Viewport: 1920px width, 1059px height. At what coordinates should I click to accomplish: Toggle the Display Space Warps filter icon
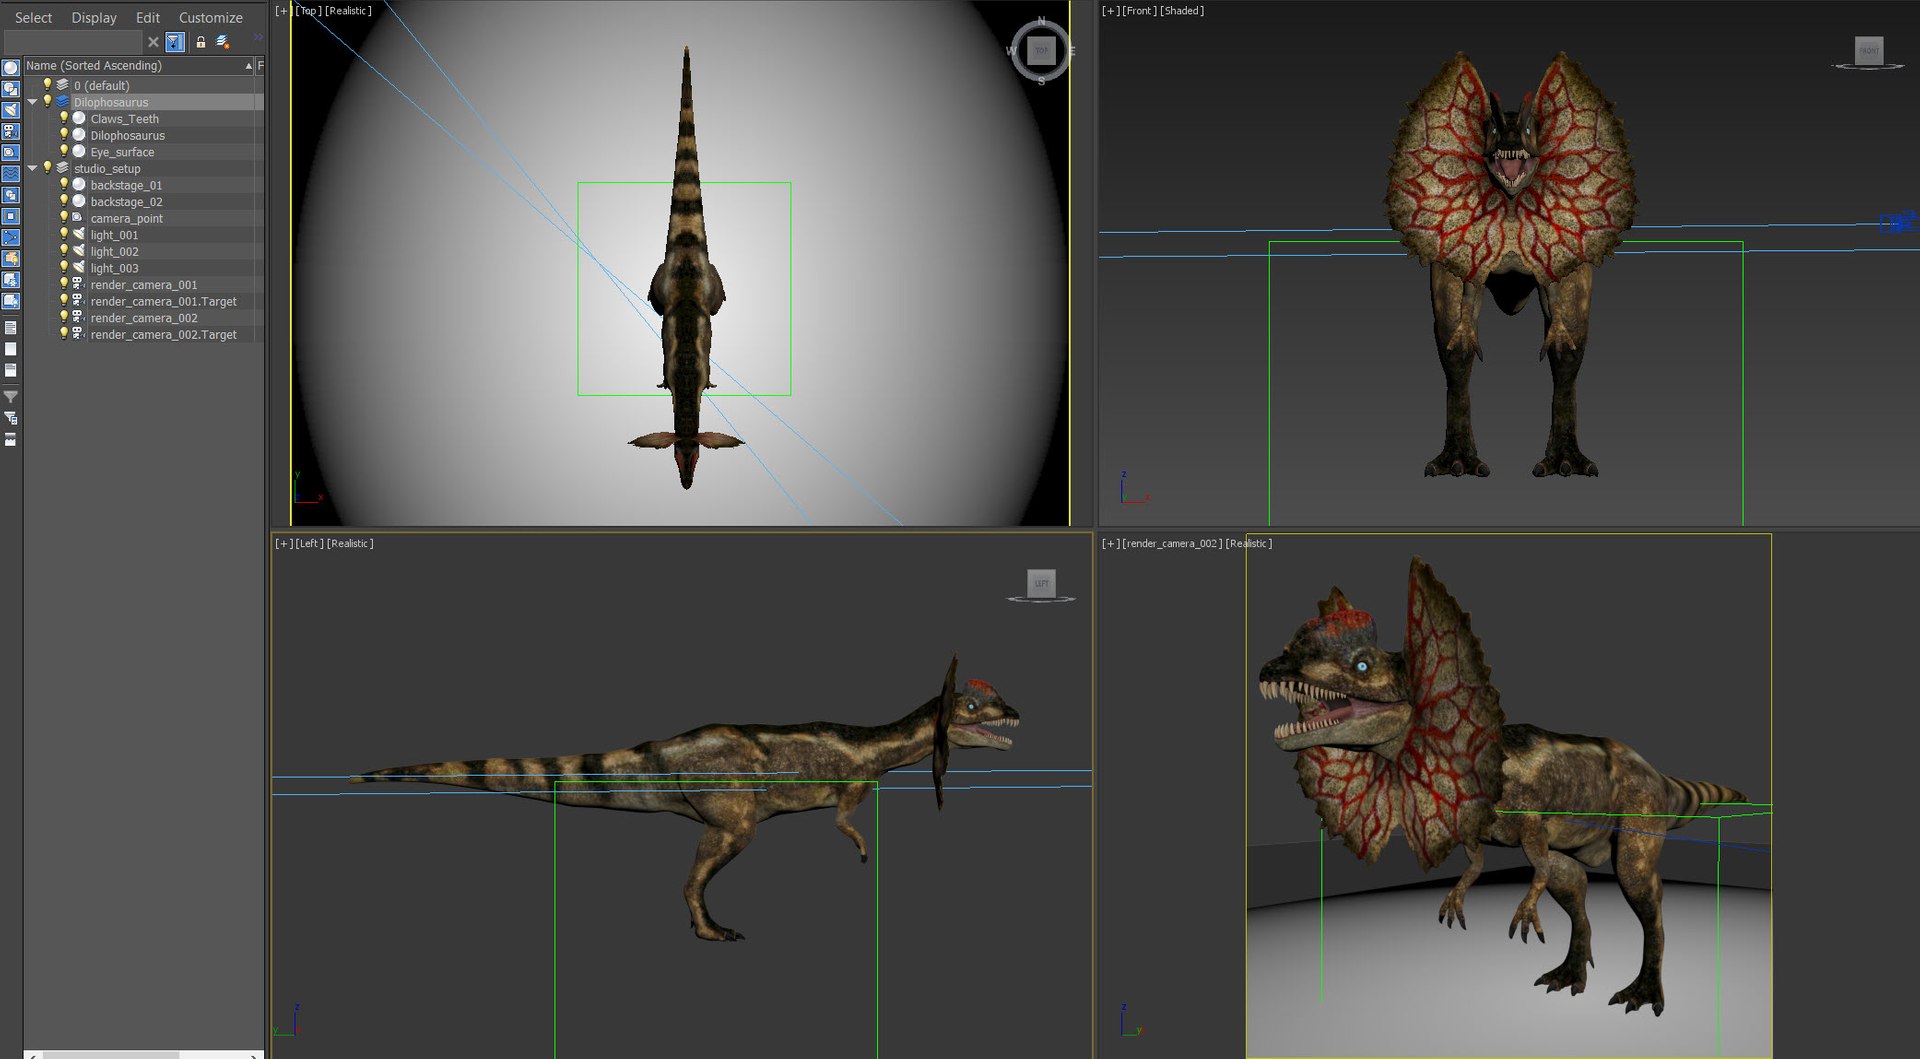(11, 174)
